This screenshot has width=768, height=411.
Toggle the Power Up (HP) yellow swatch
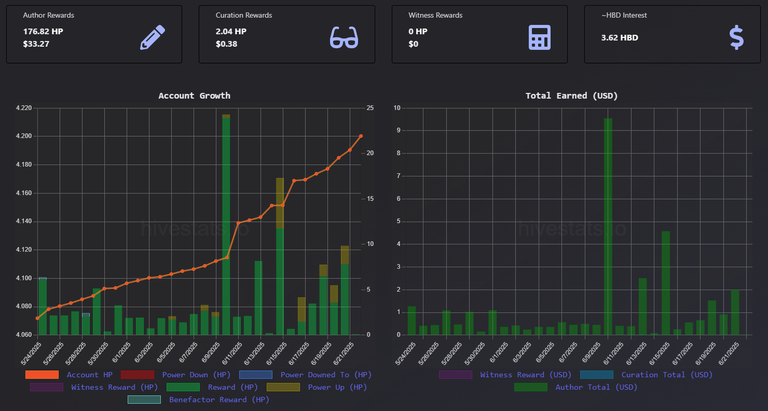[283, 387]
